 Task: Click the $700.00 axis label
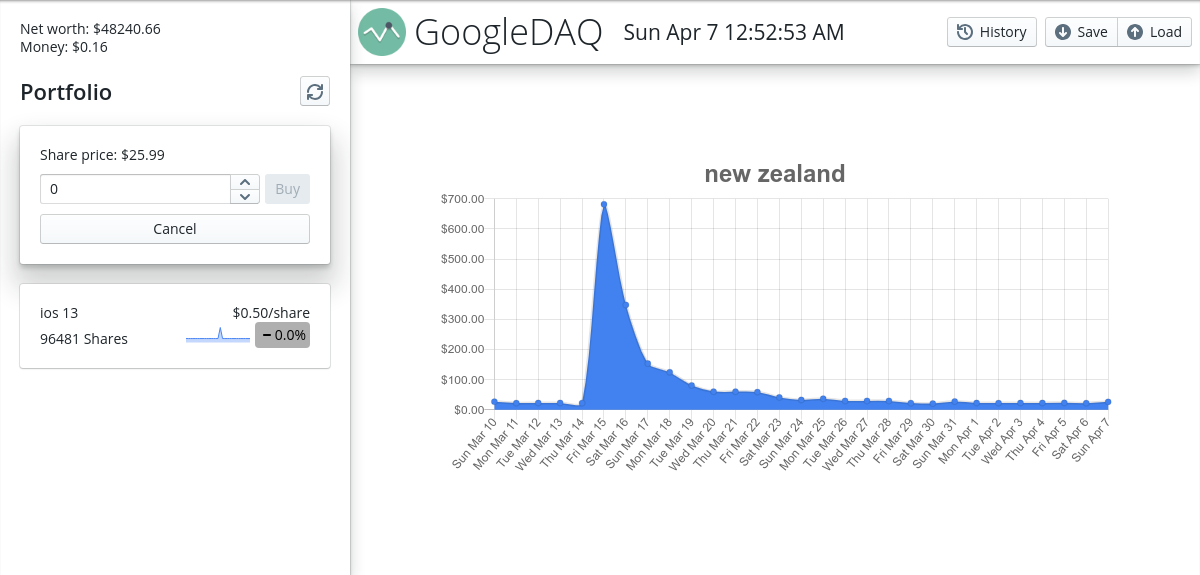(462, 199)
